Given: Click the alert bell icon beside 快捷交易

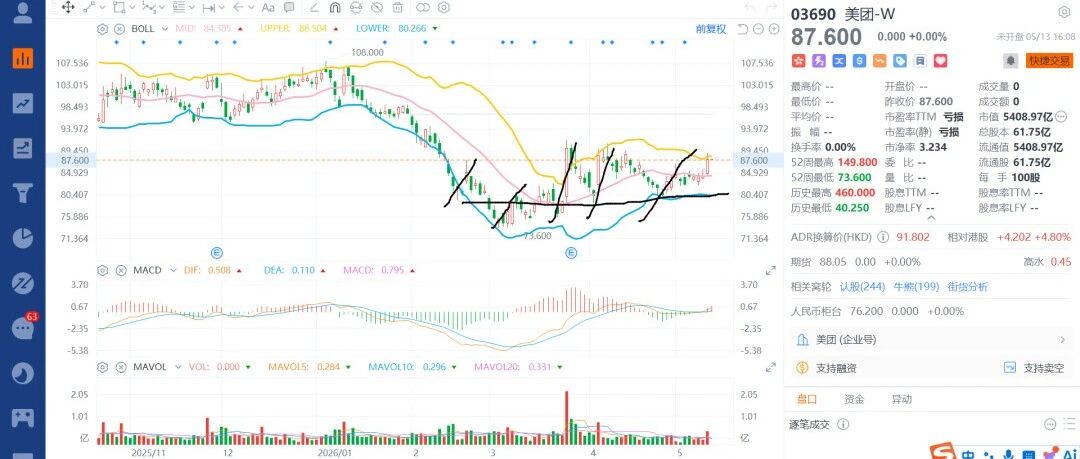Looking at the screenshot, I should [x=1010, y=61].
